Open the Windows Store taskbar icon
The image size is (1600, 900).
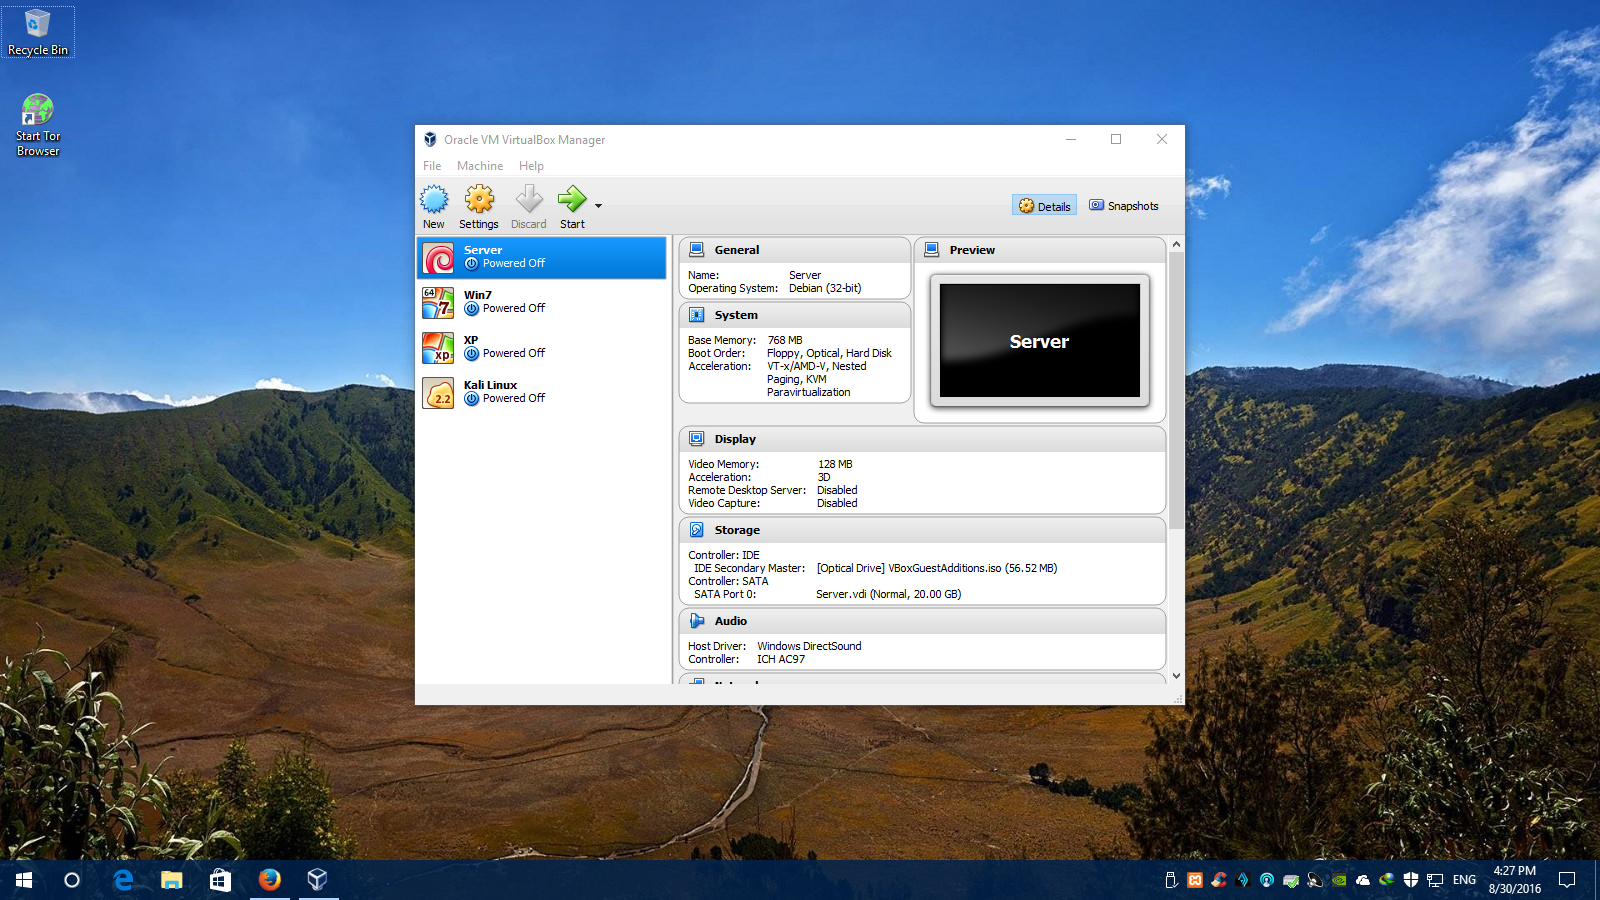pyautogui.click(x=220, y=880)
